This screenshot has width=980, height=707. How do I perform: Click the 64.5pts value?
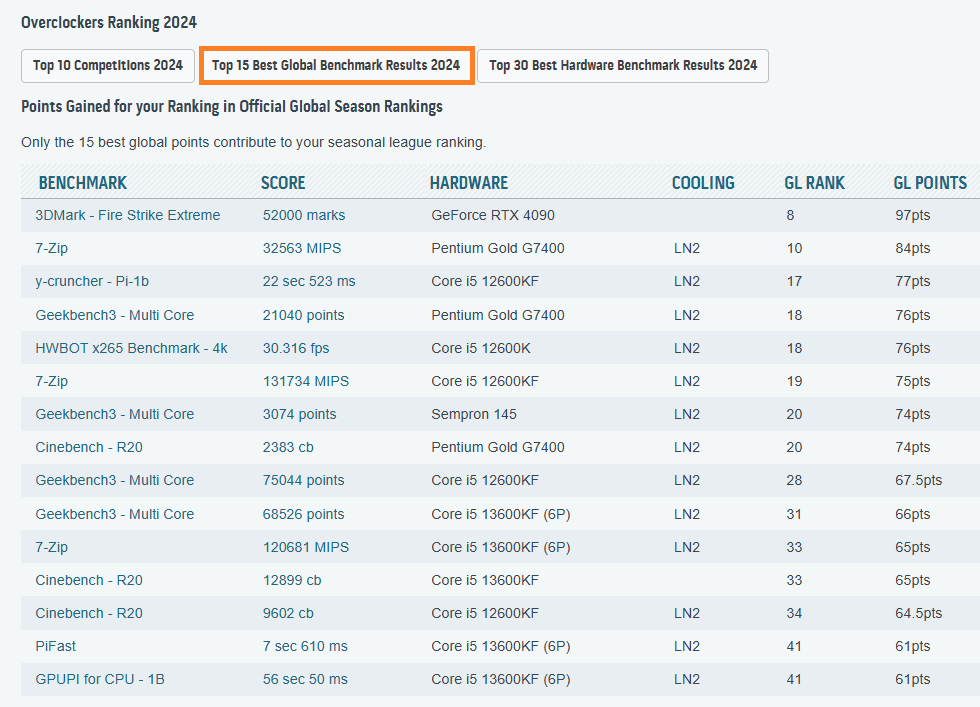[x=918, y=614]
